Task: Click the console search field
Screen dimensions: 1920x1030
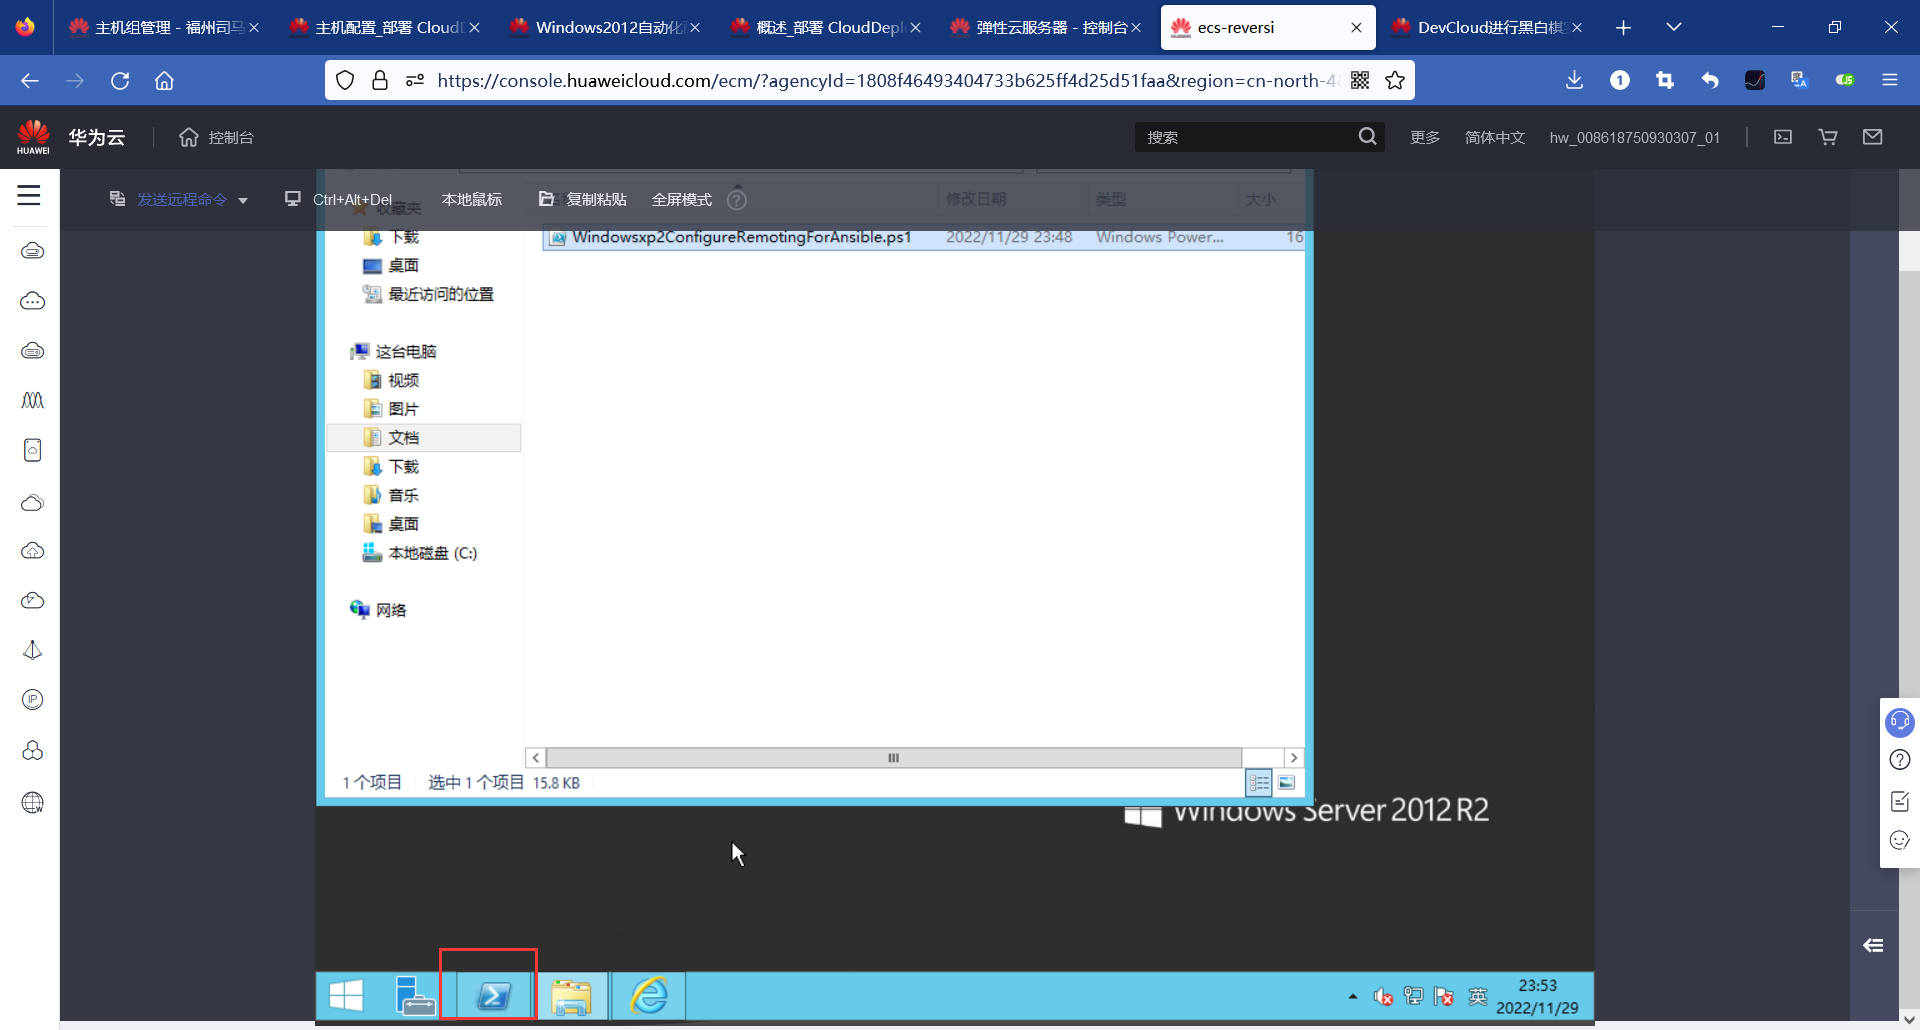Action: (1245, 137)
